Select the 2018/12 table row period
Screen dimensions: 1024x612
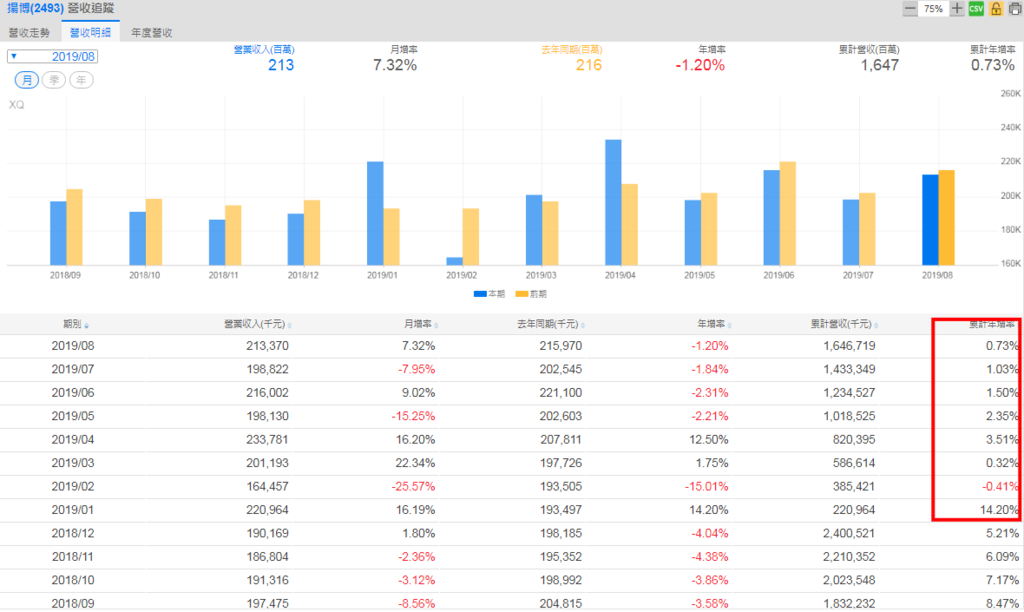[72, 534]
